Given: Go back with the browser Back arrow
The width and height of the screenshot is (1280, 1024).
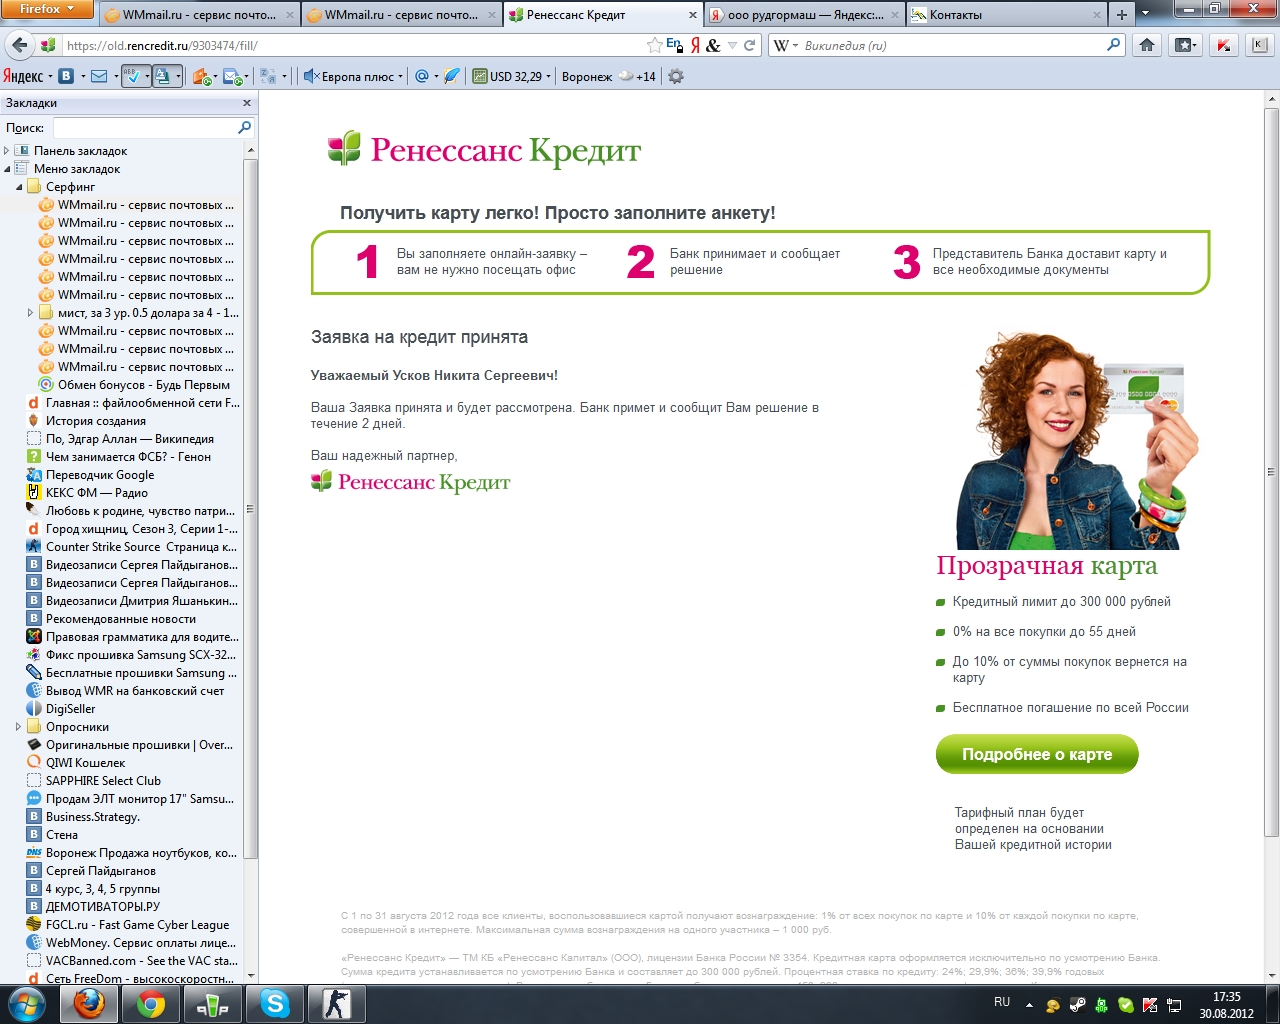Looking at the screenshot, I should [x=19, y=45].
